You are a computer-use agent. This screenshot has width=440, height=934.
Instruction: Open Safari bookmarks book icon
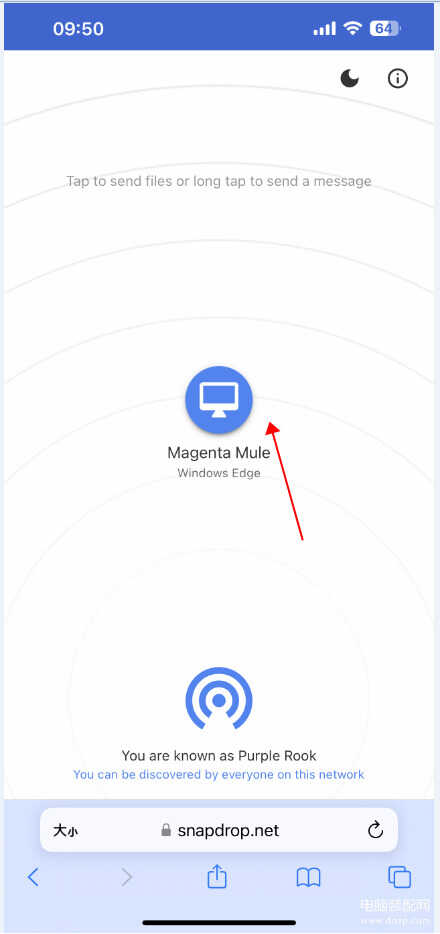pos(308,877)
